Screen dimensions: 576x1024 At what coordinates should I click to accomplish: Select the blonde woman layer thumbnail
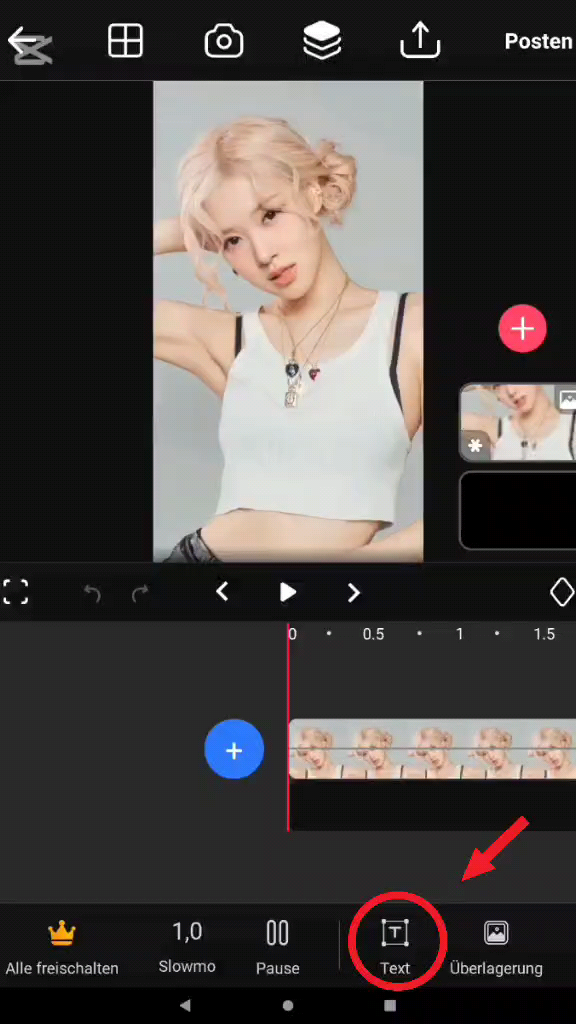(518, 422)
